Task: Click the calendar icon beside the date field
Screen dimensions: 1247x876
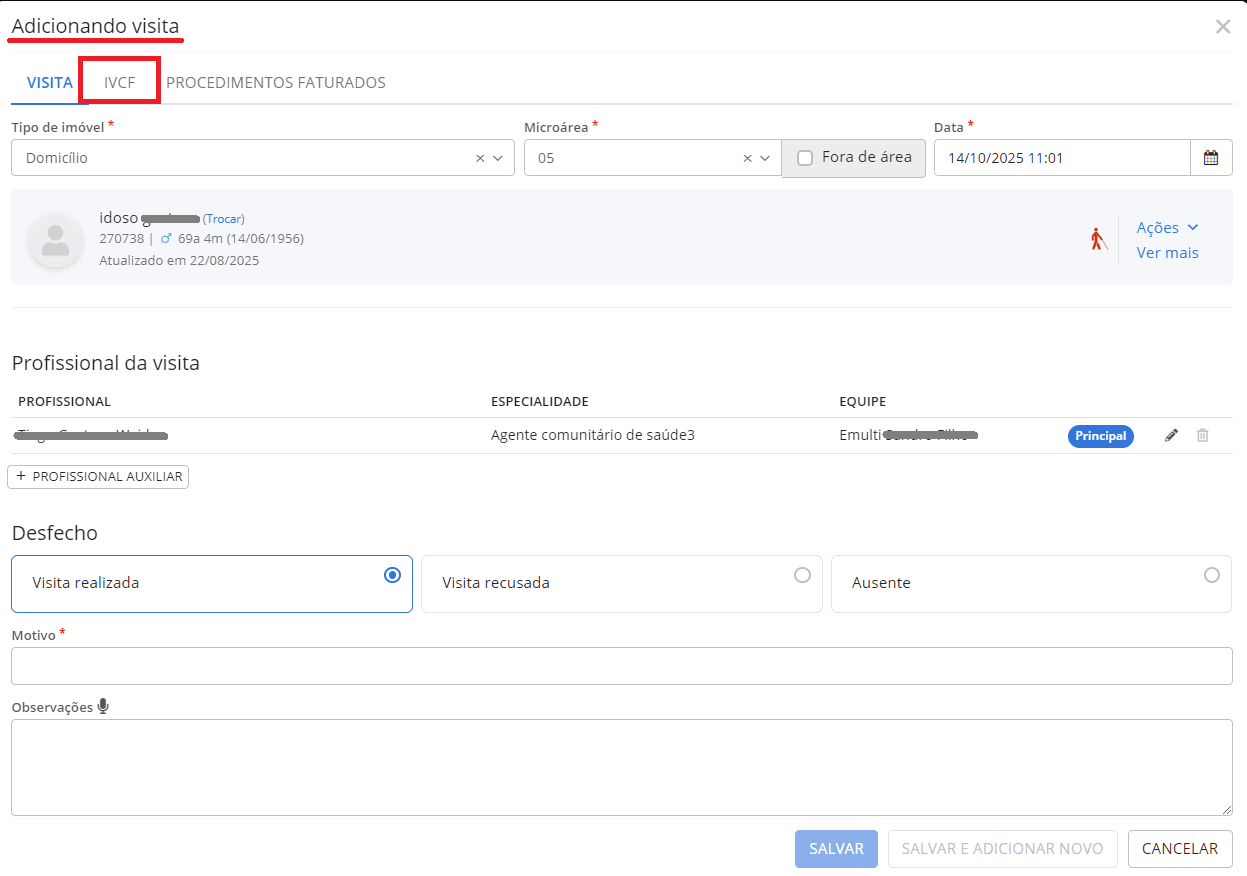Action: click(1211, 158)
